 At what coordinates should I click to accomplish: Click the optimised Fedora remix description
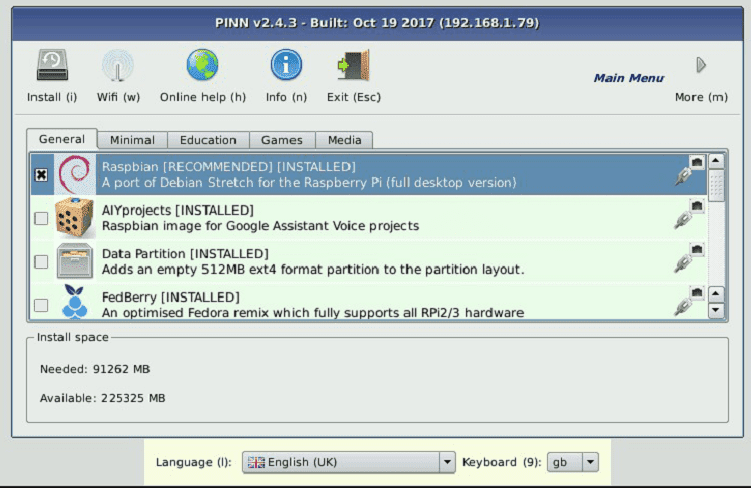313,313
